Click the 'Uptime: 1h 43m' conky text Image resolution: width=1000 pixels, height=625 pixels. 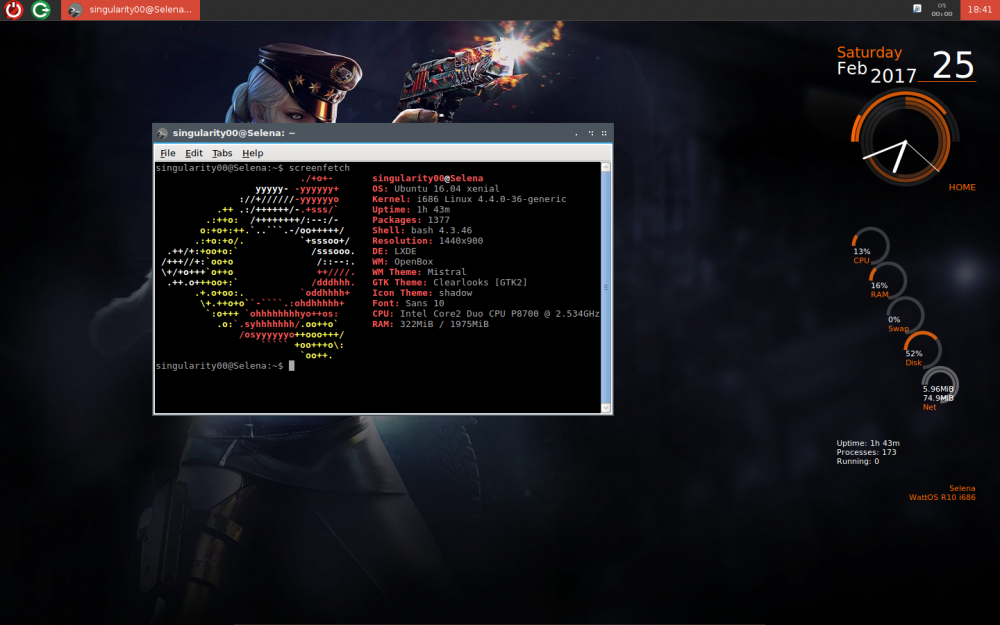tap(868, 443)
